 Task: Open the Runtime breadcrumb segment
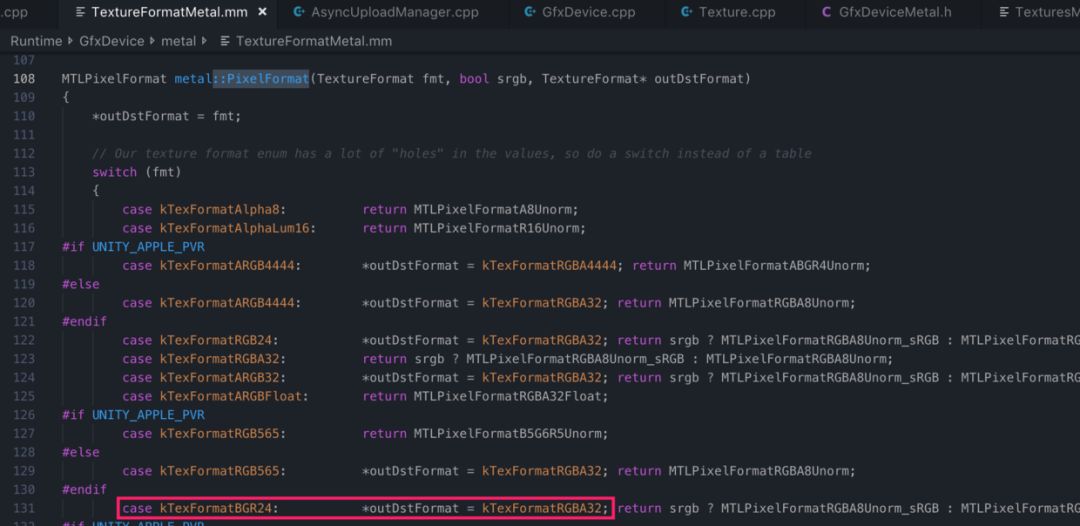coord(36,41)
